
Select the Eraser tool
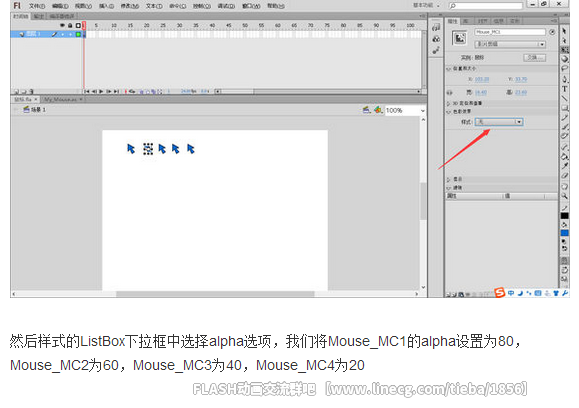[565, 176]
